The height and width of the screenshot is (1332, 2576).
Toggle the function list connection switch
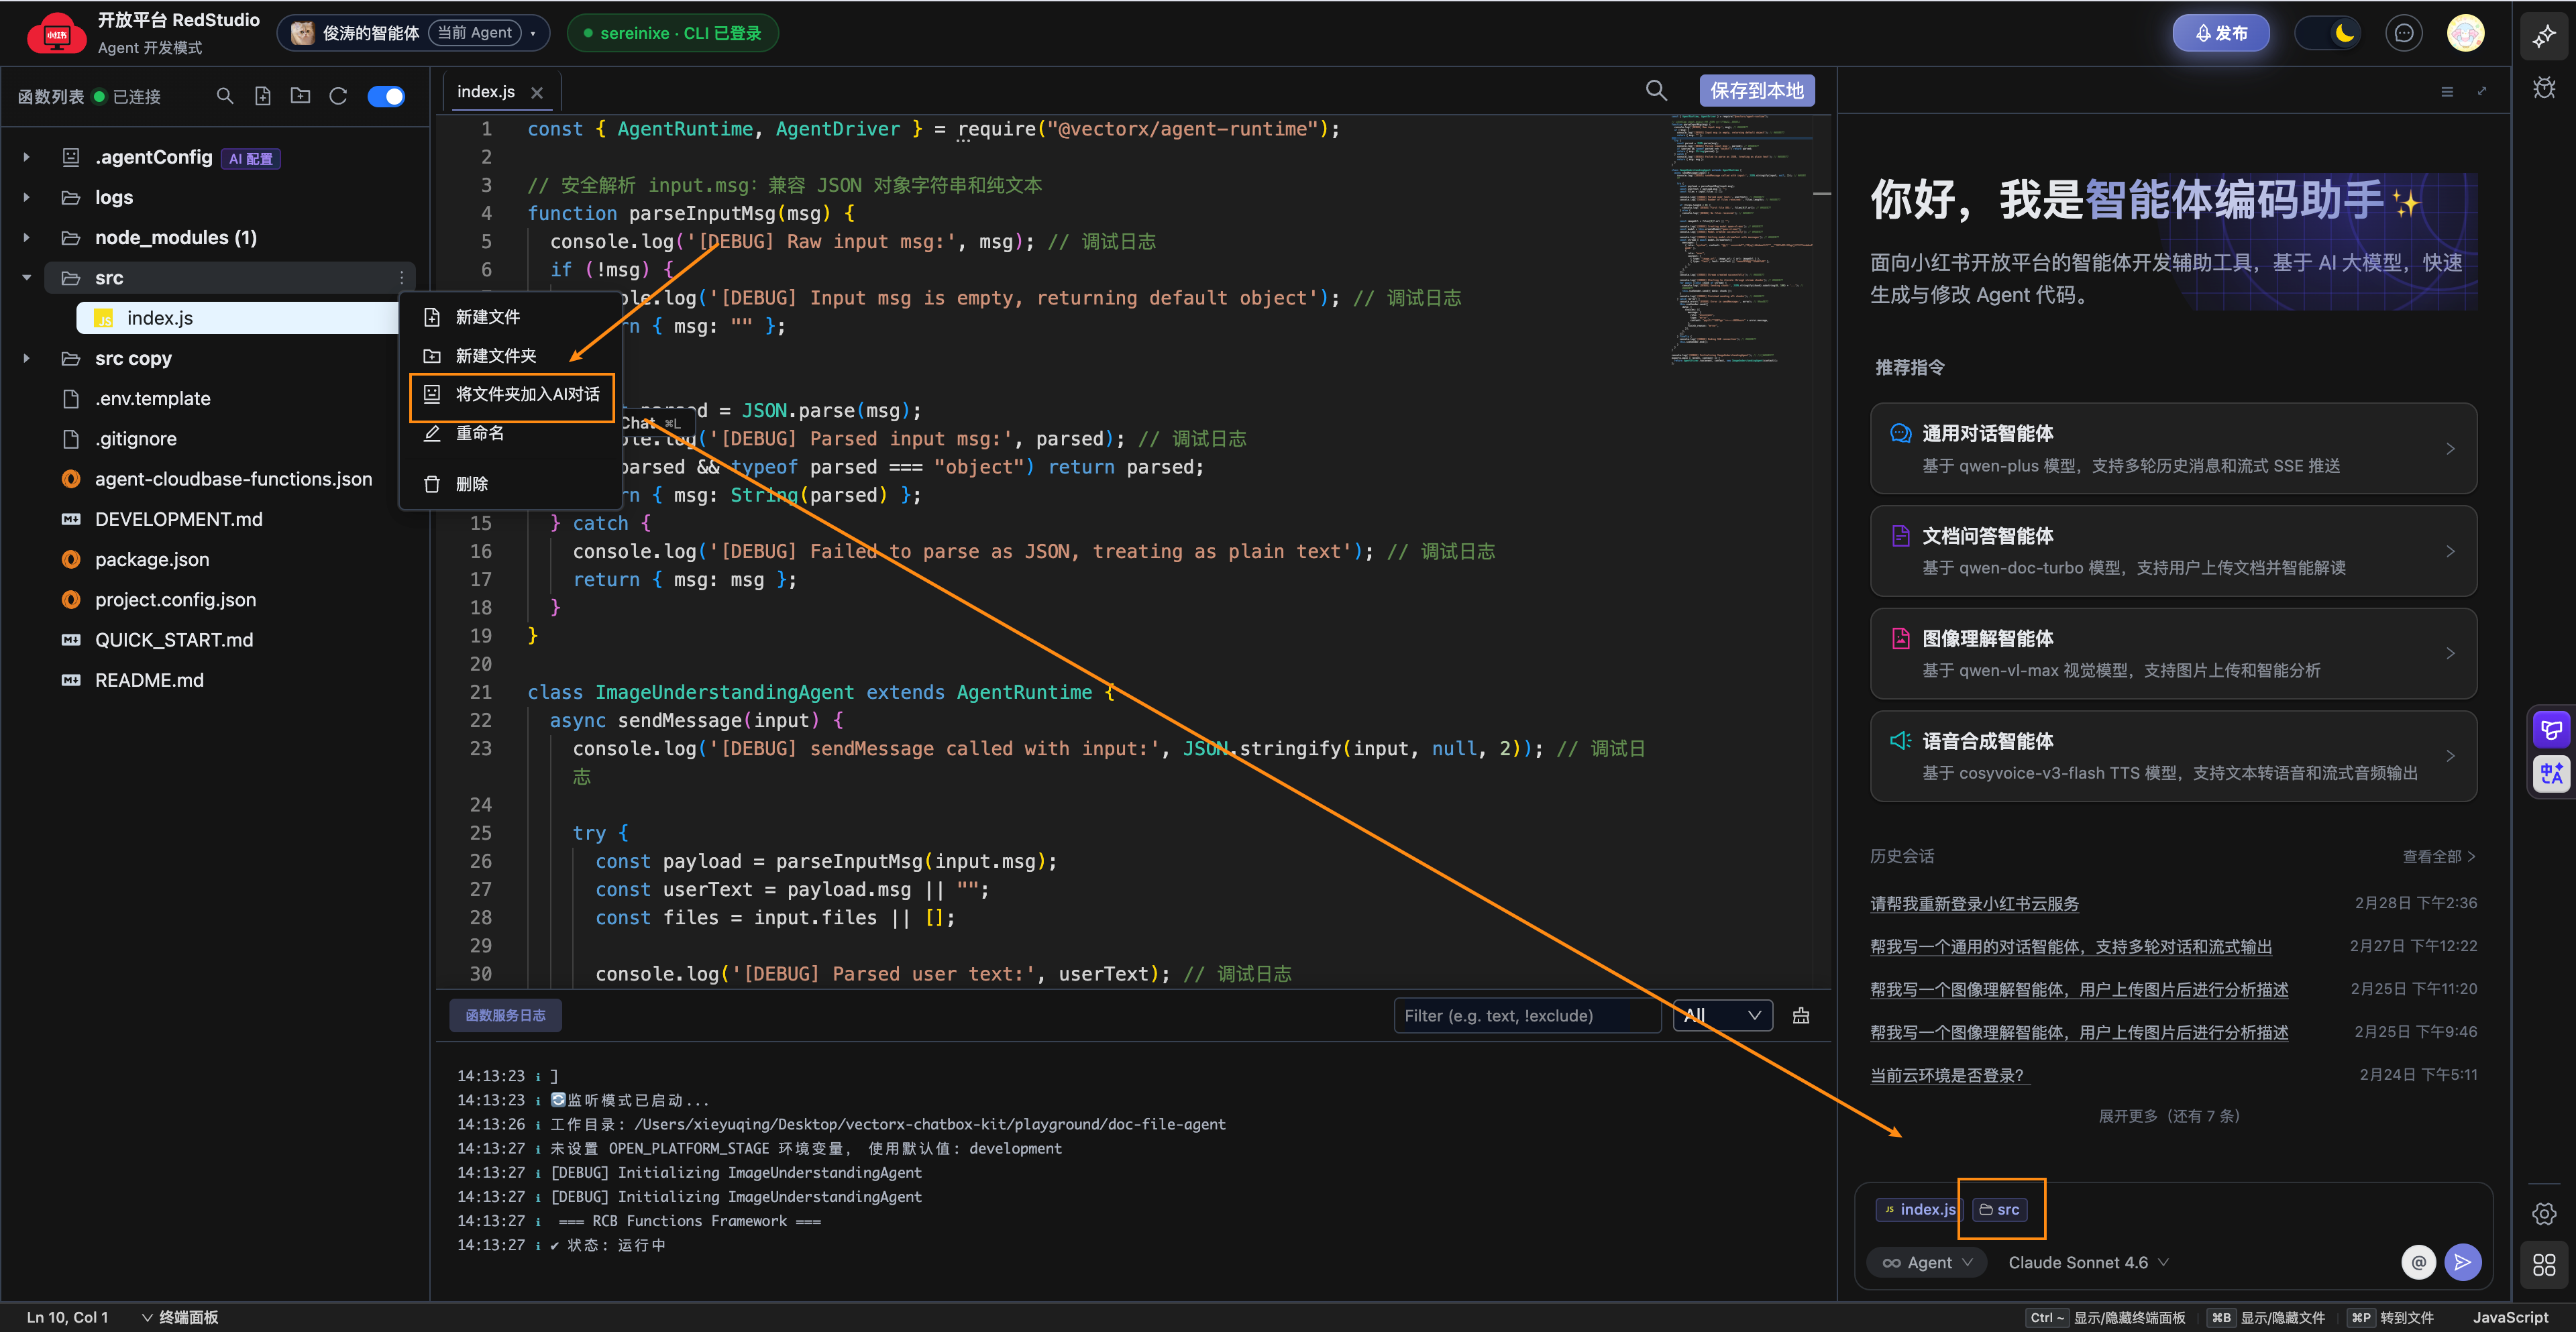[x=386, y=96]
